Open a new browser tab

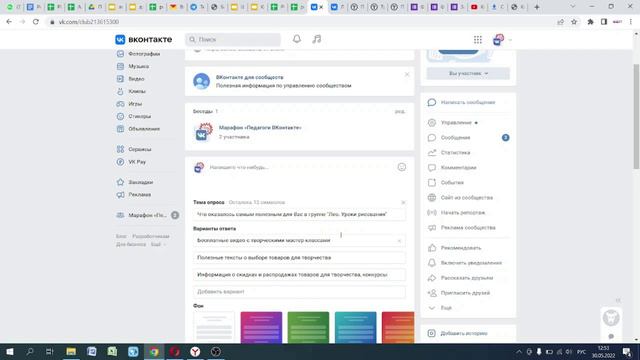pos(537,7)
